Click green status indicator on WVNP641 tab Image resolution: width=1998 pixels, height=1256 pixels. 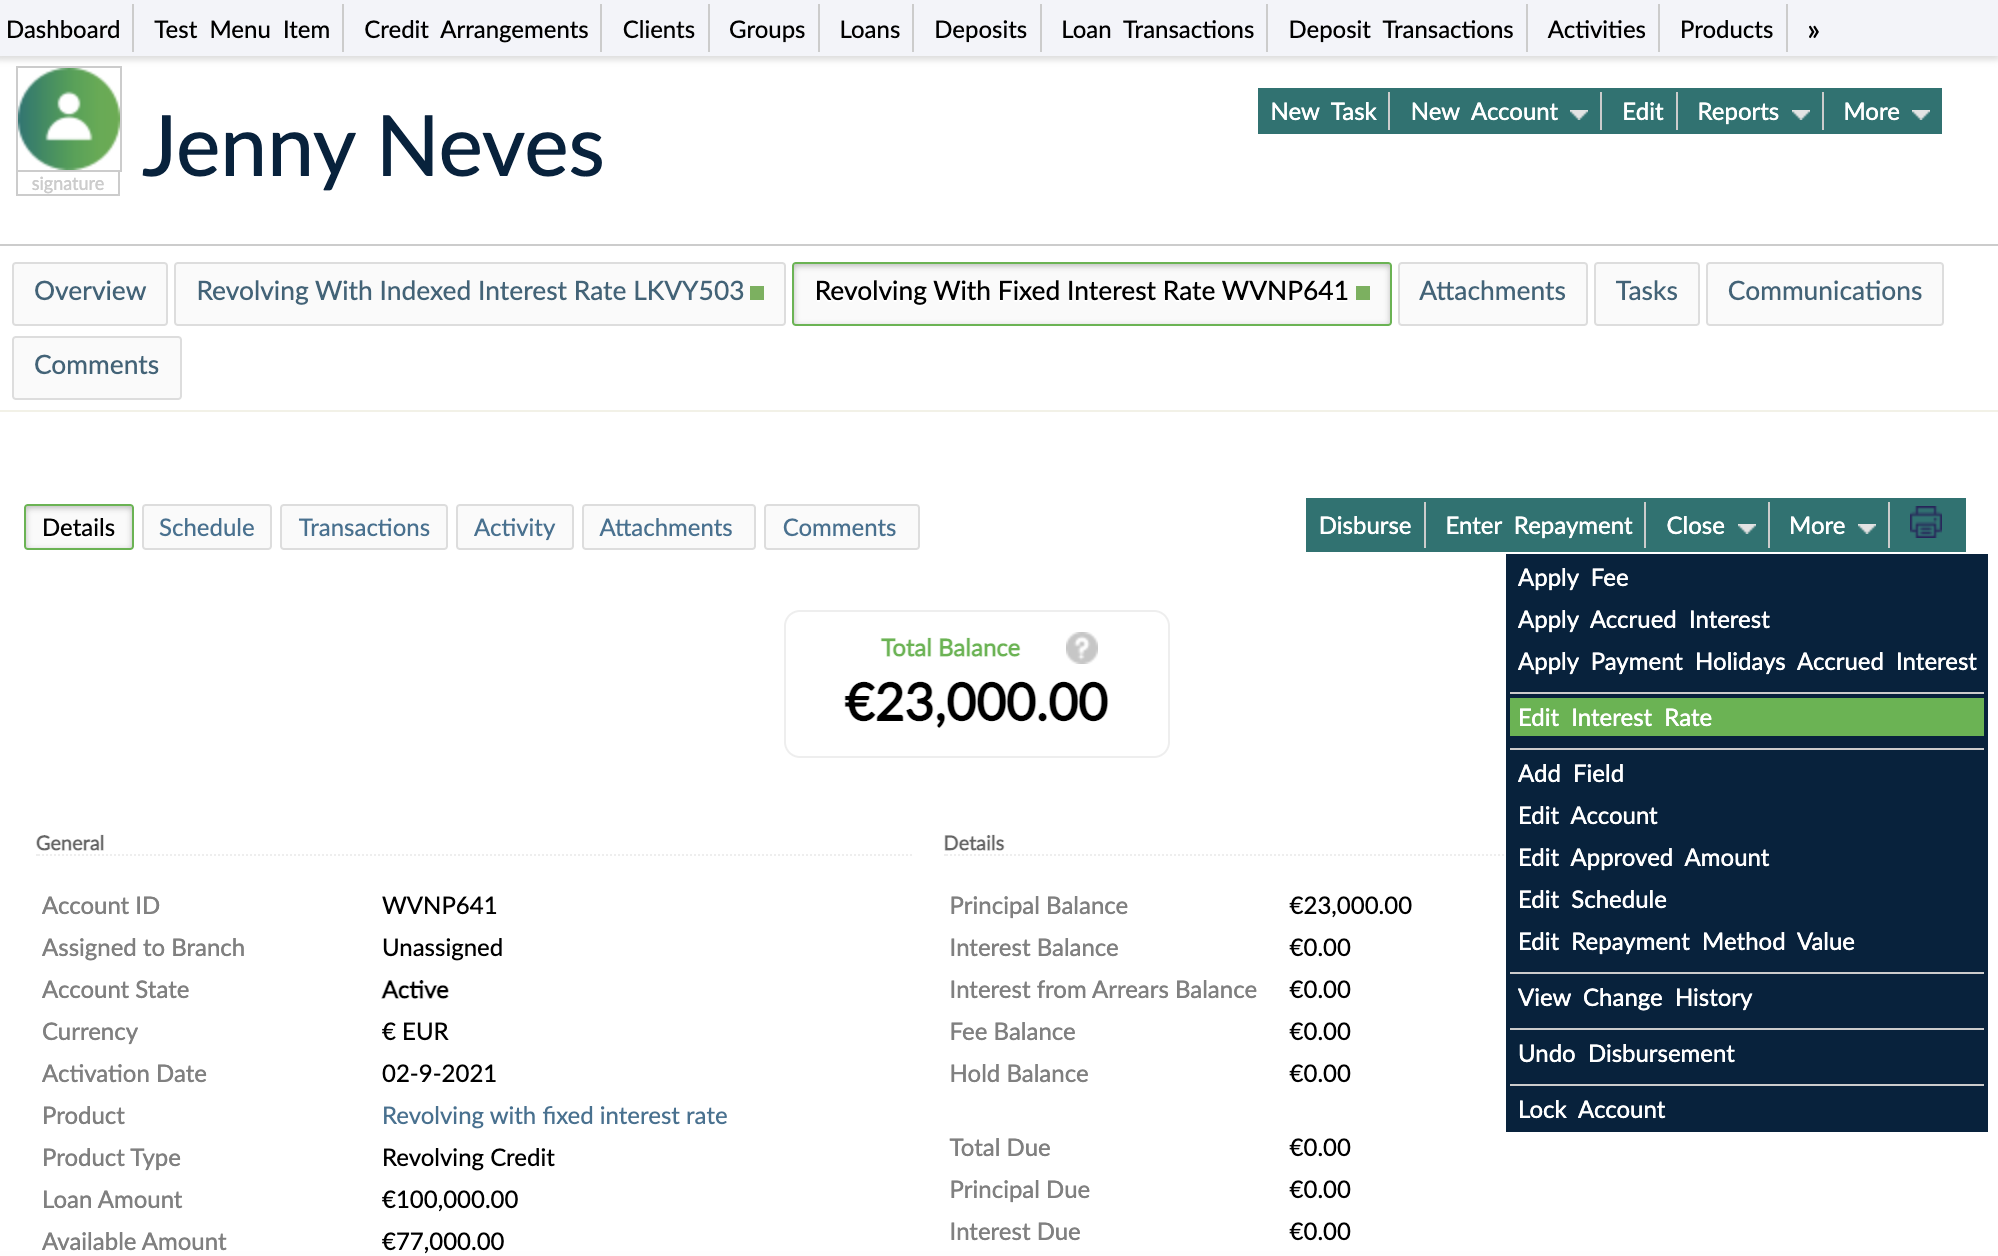1364,293
